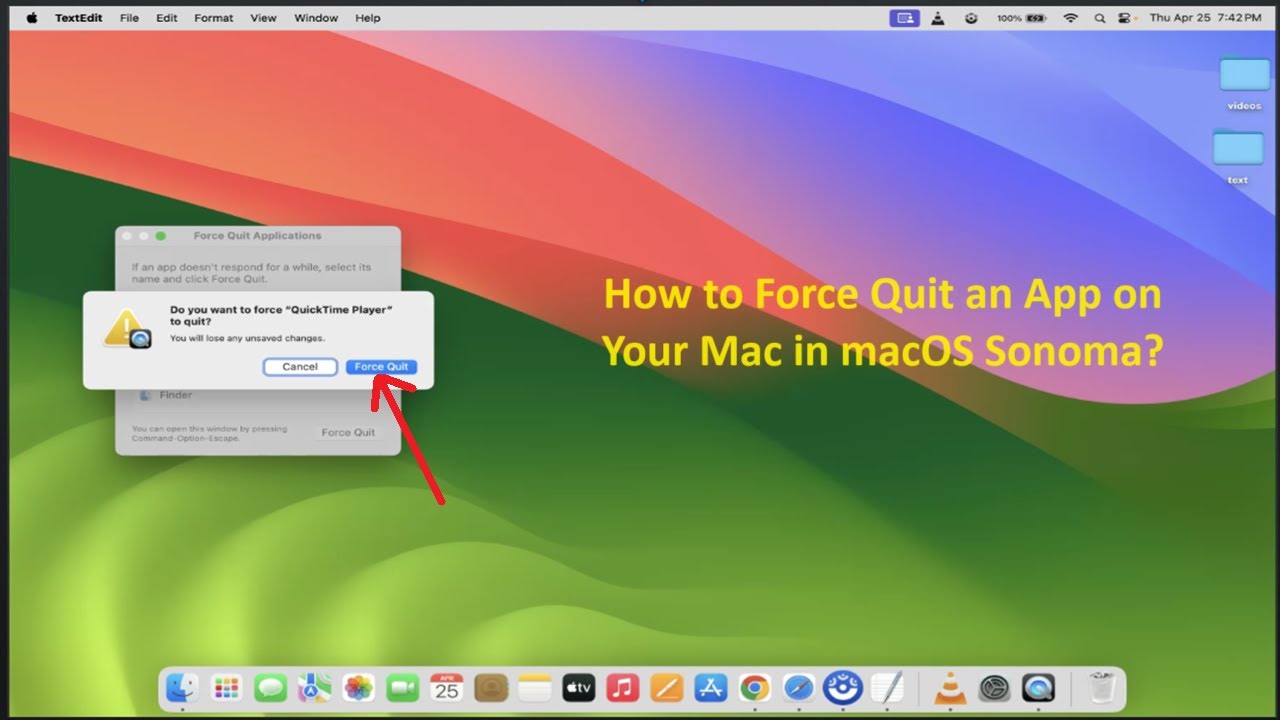Open the Photos app in the Dock

pos(359,688)
